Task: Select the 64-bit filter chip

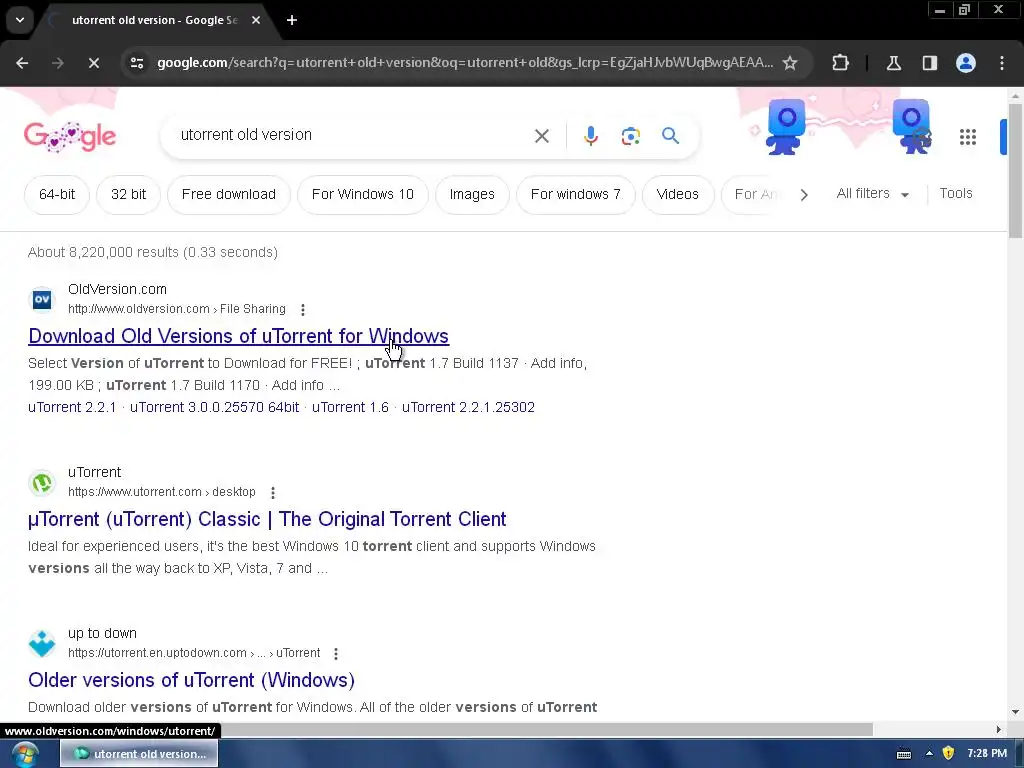Action: (57, 195)
